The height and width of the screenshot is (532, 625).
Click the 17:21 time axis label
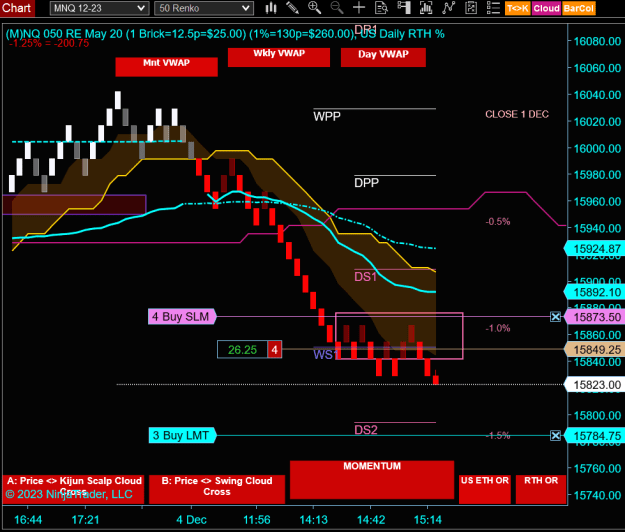coord(85,520)
